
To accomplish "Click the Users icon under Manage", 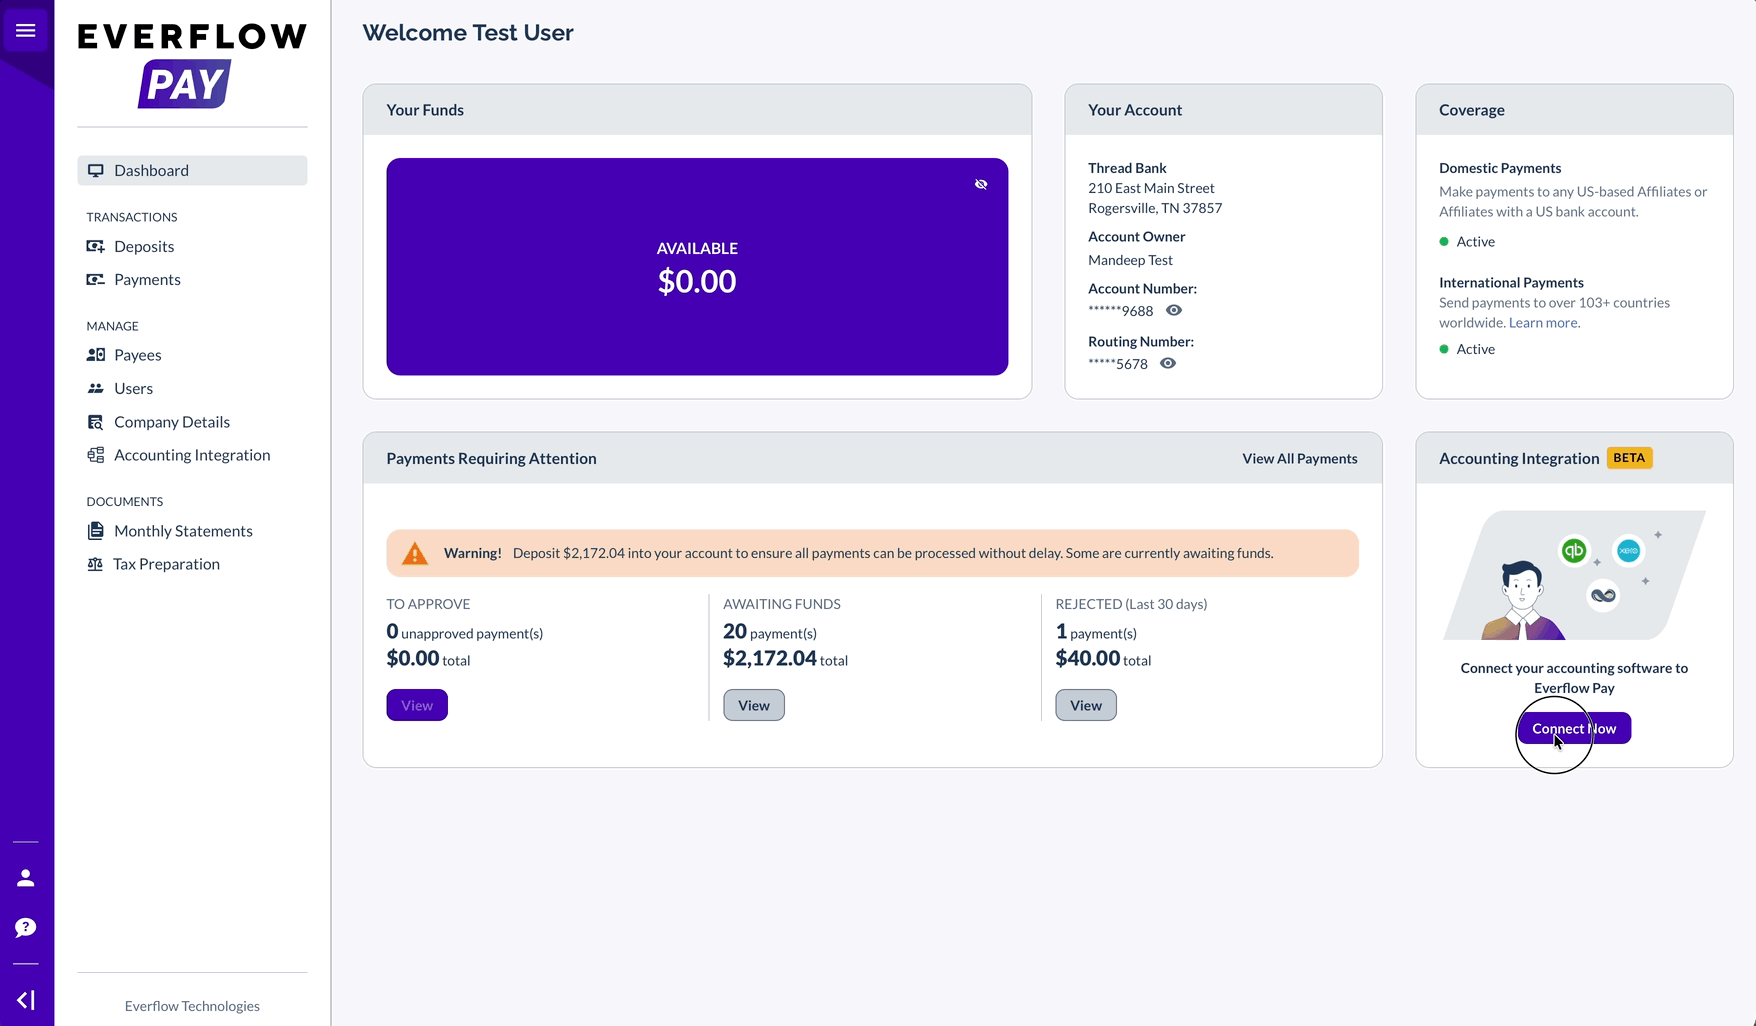I will coord(95,388).
